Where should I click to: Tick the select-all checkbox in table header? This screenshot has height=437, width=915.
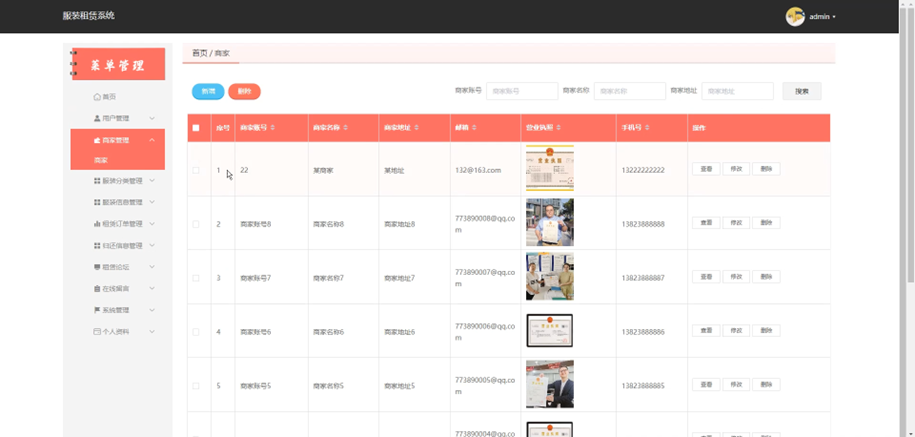point(196,128)
